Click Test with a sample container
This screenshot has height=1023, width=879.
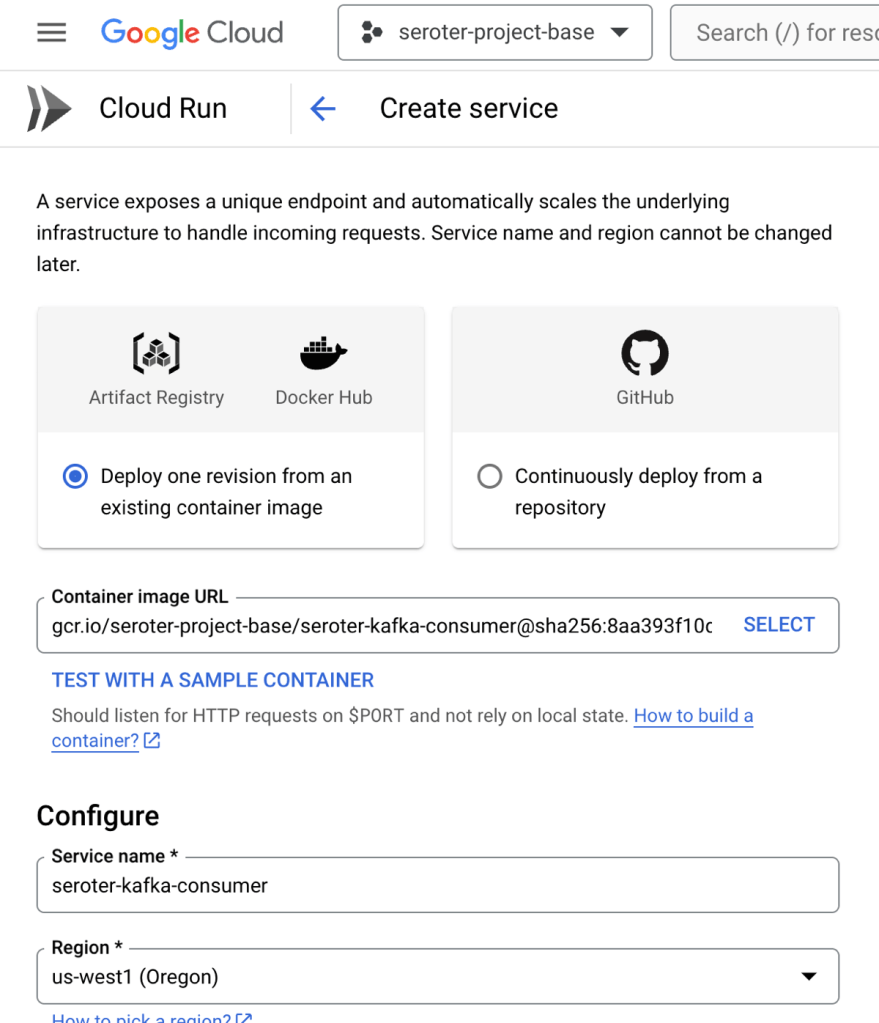(213, 681)
